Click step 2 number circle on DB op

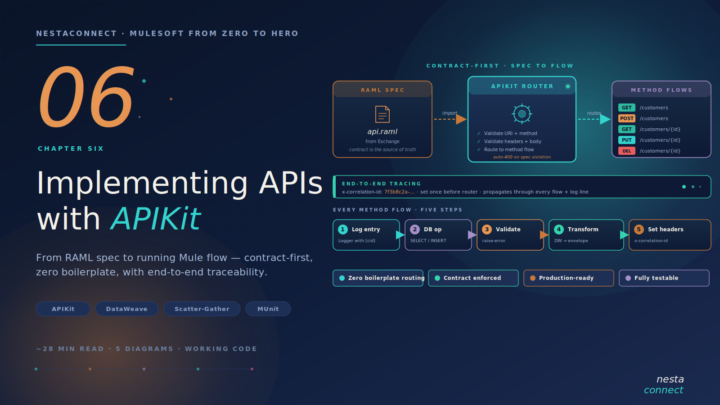pos(415,229)
